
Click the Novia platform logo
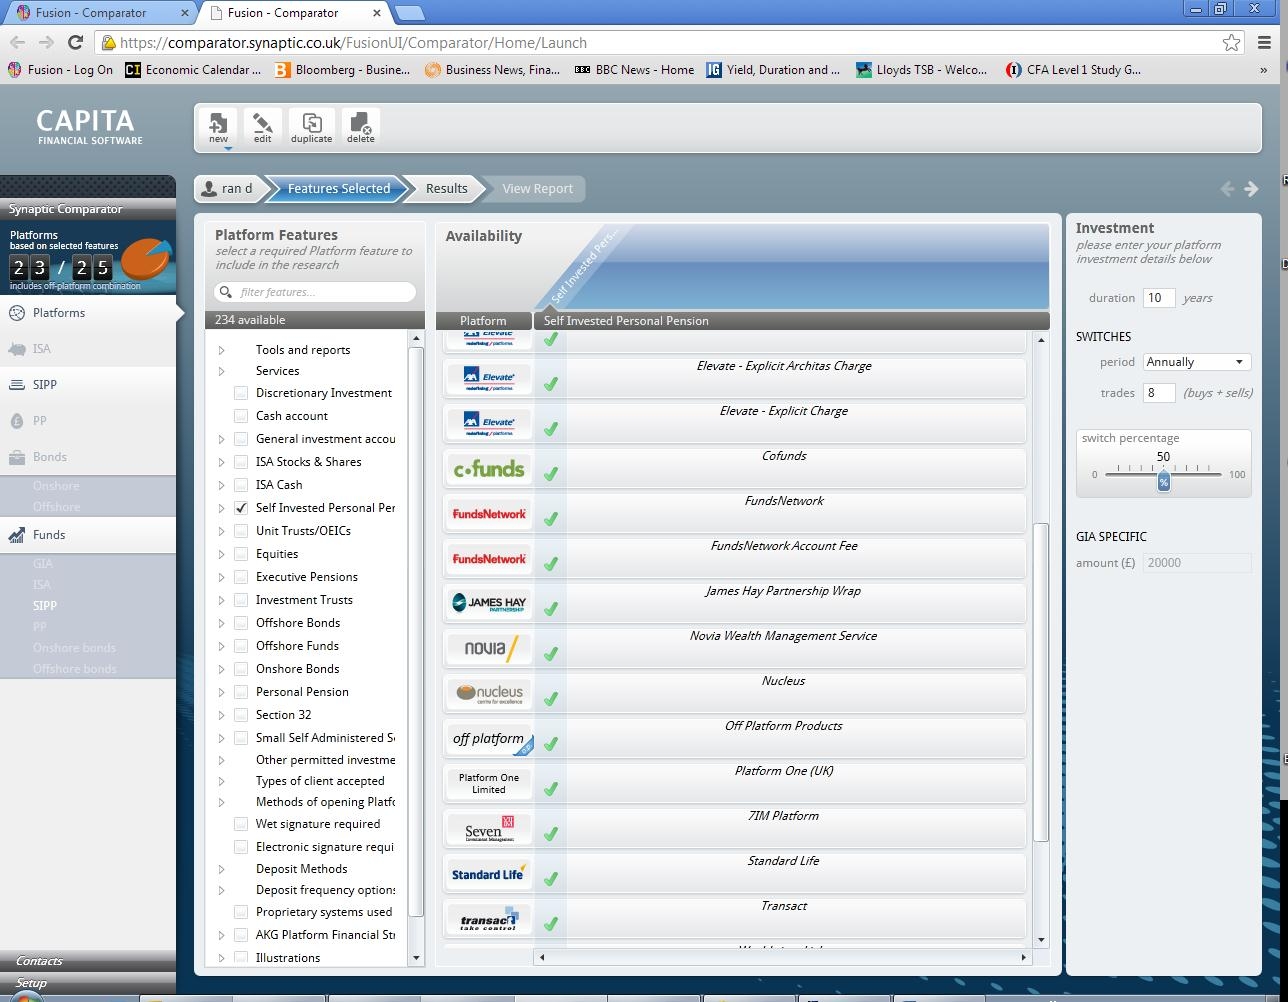(489, 649)
